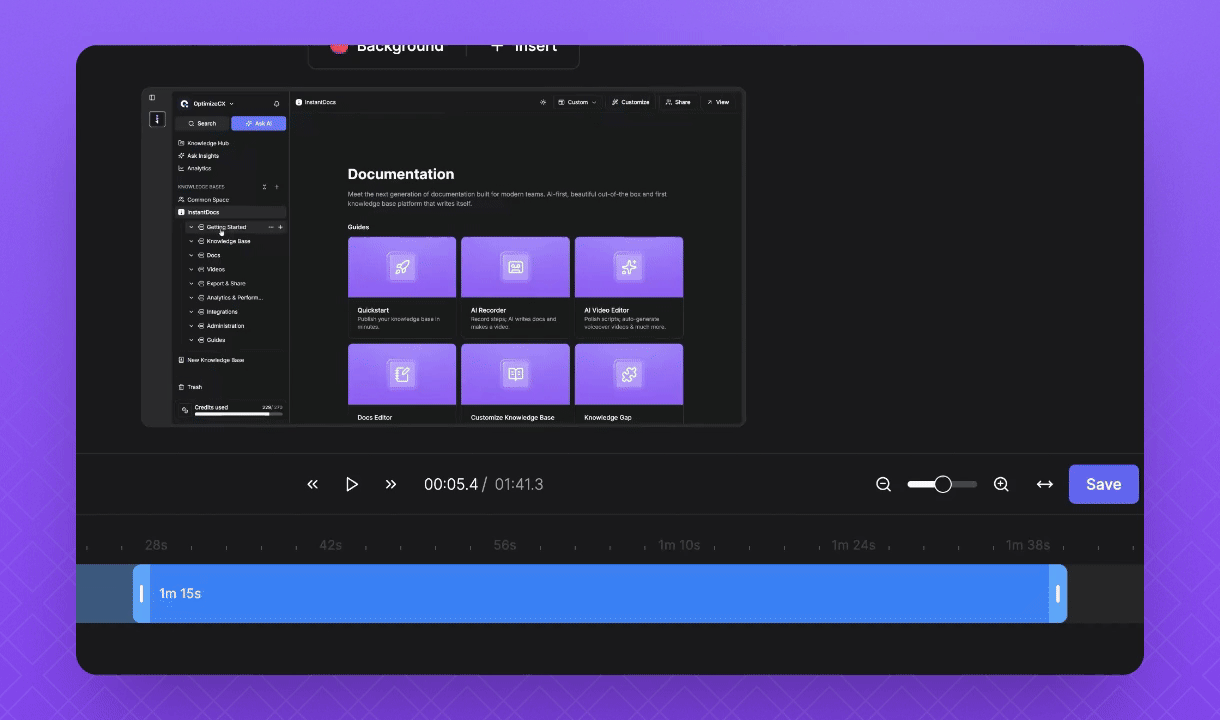Select the InstantDocs knowledge base row
Viewport: 1220px width, 720px height.
pyautogui.click(x=231, y=212)
